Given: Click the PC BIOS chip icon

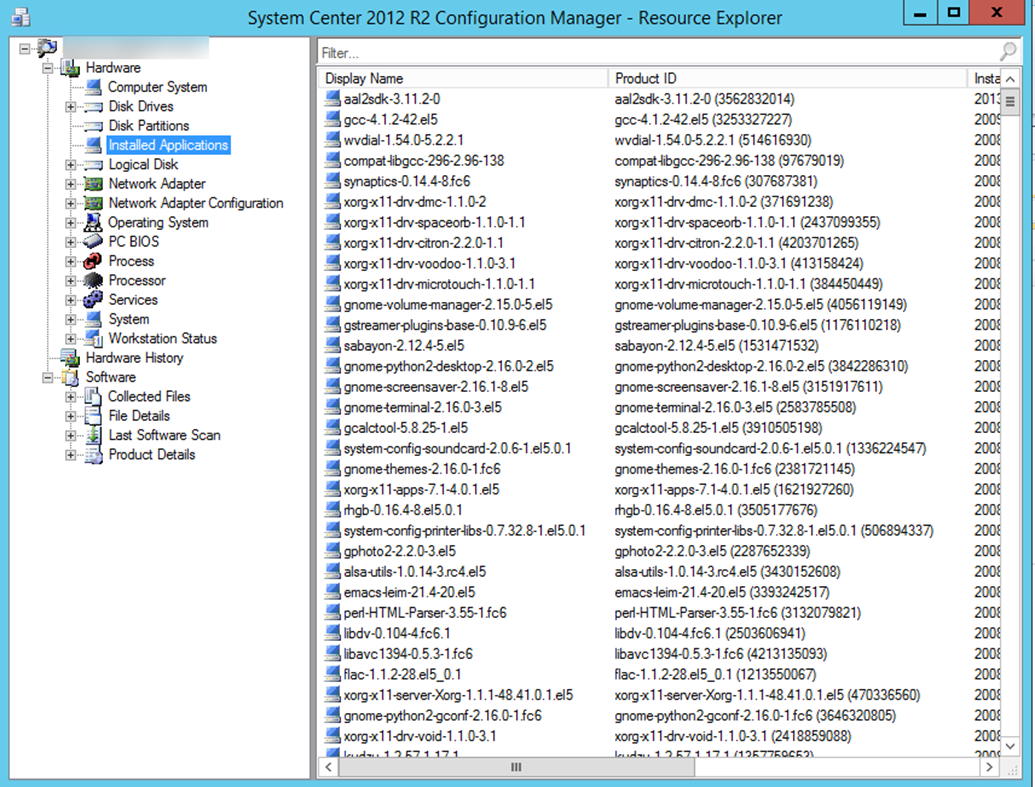Looking at the screenshot, I should [x=94, y=242].
